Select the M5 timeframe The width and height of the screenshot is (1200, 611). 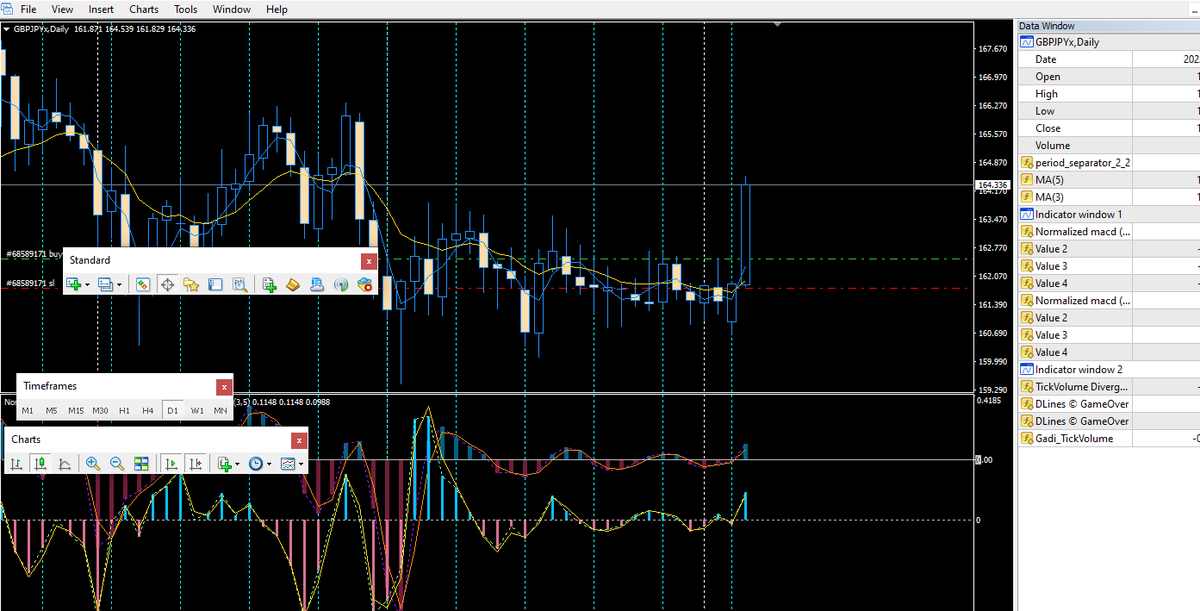tap(51, 410)
